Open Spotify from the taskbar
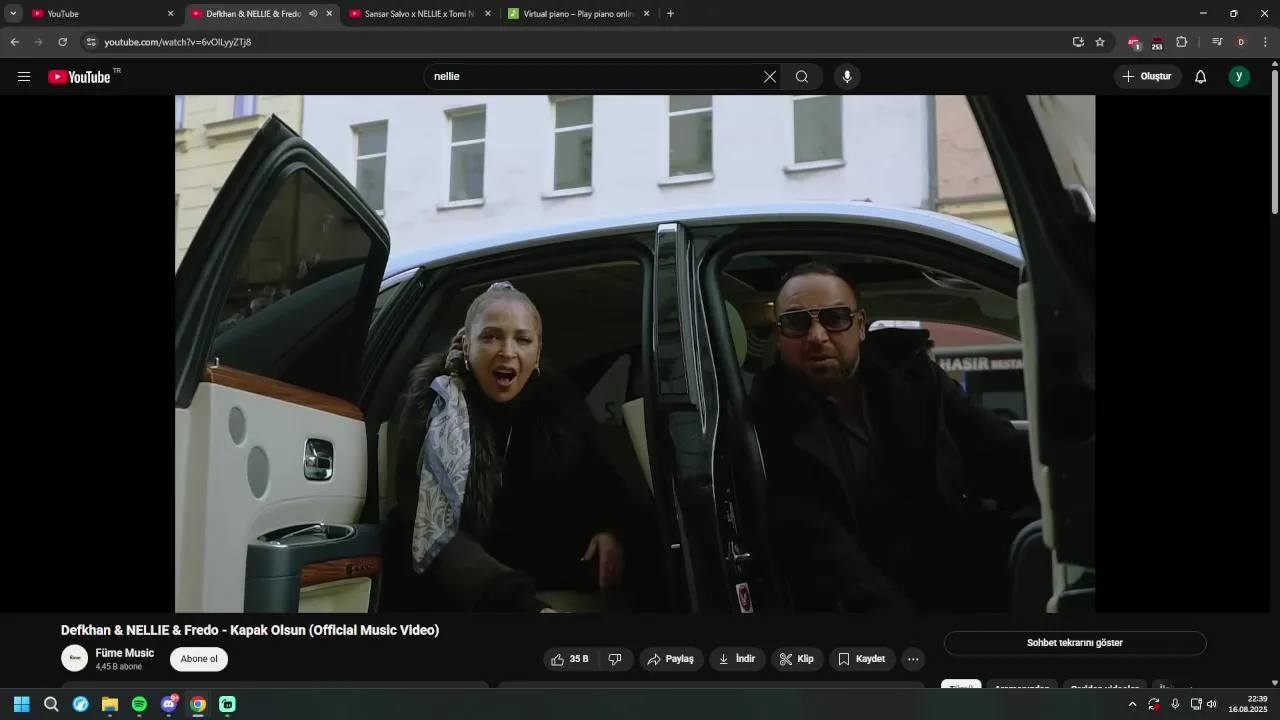This screenshot has height=720, width=1280. [x=139, y=704]
